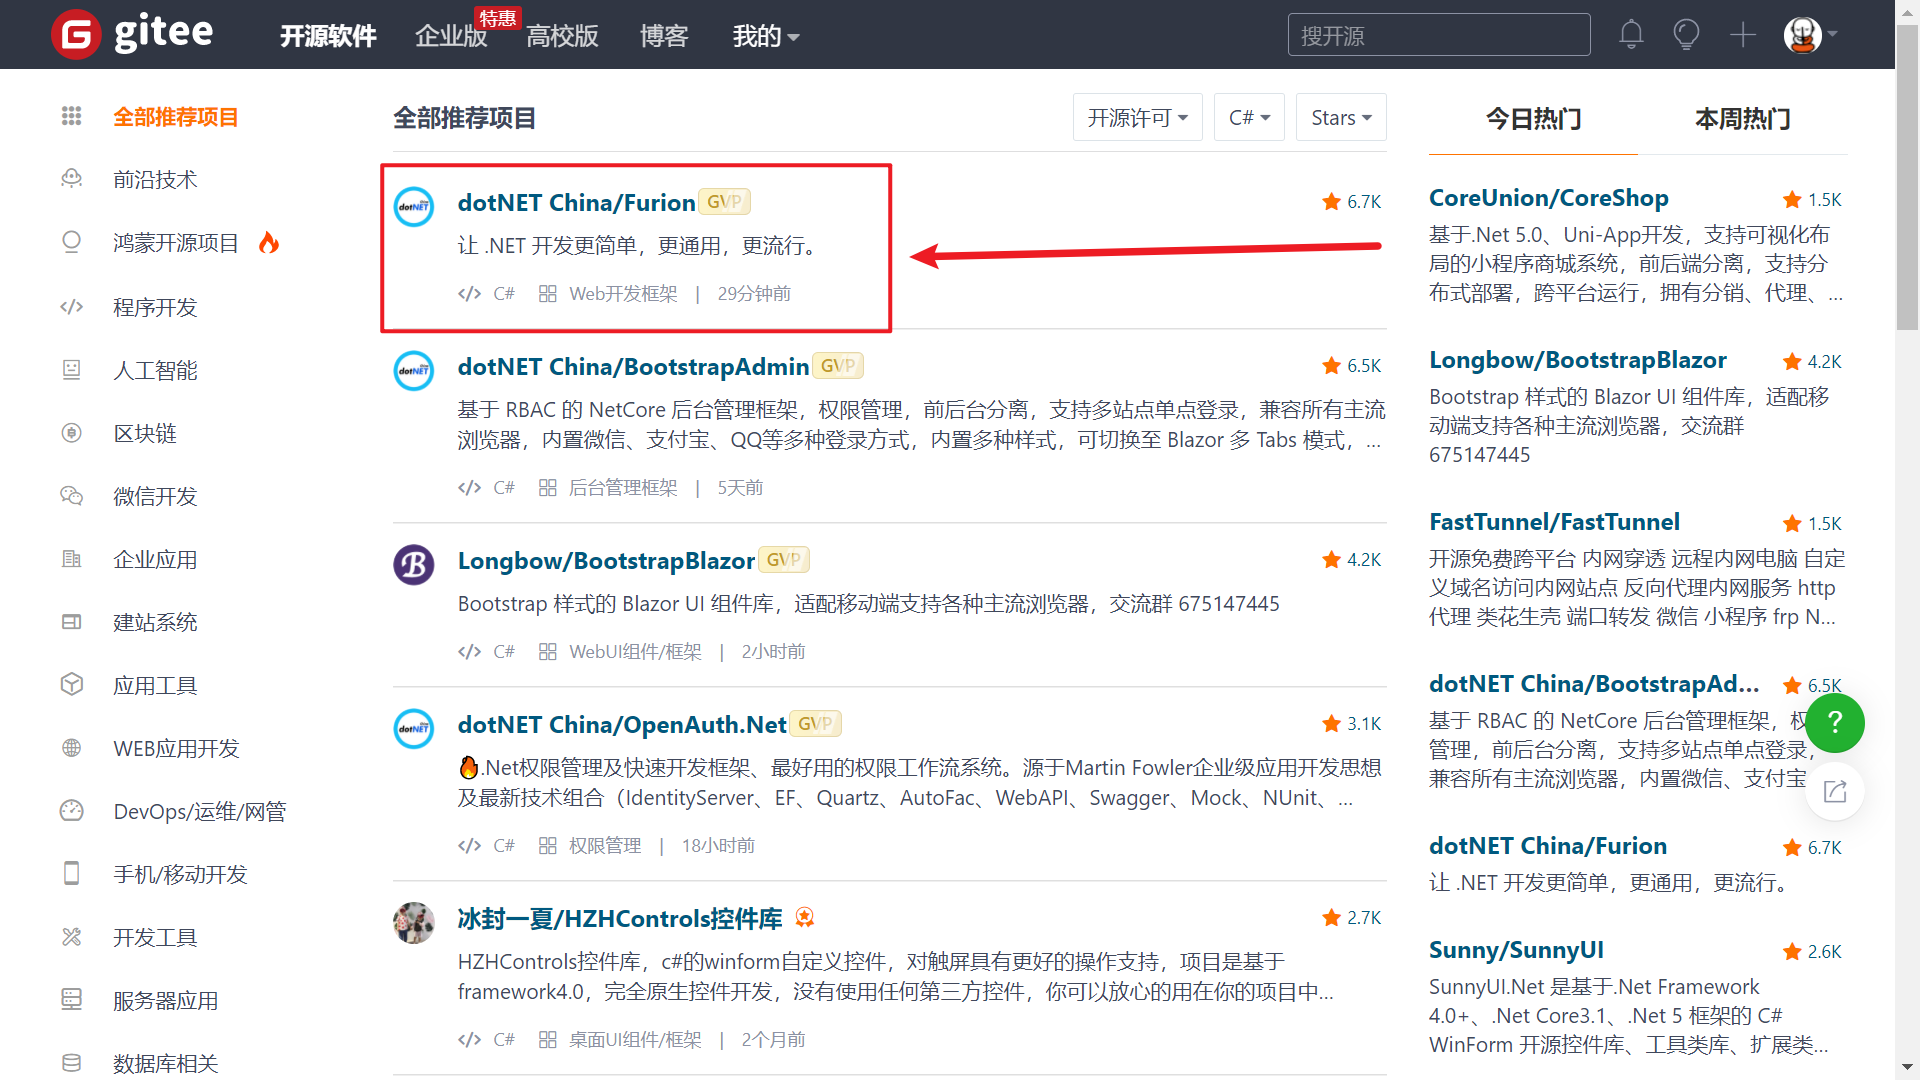Click the 后台管理框架 category tag

(623, 487)
